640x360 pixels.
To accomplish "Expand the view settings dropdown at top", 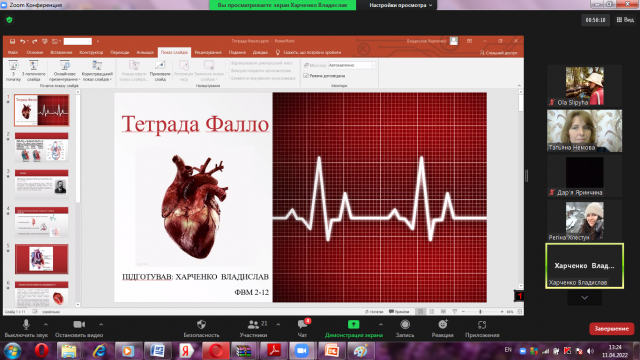I will tap(401, 5).
